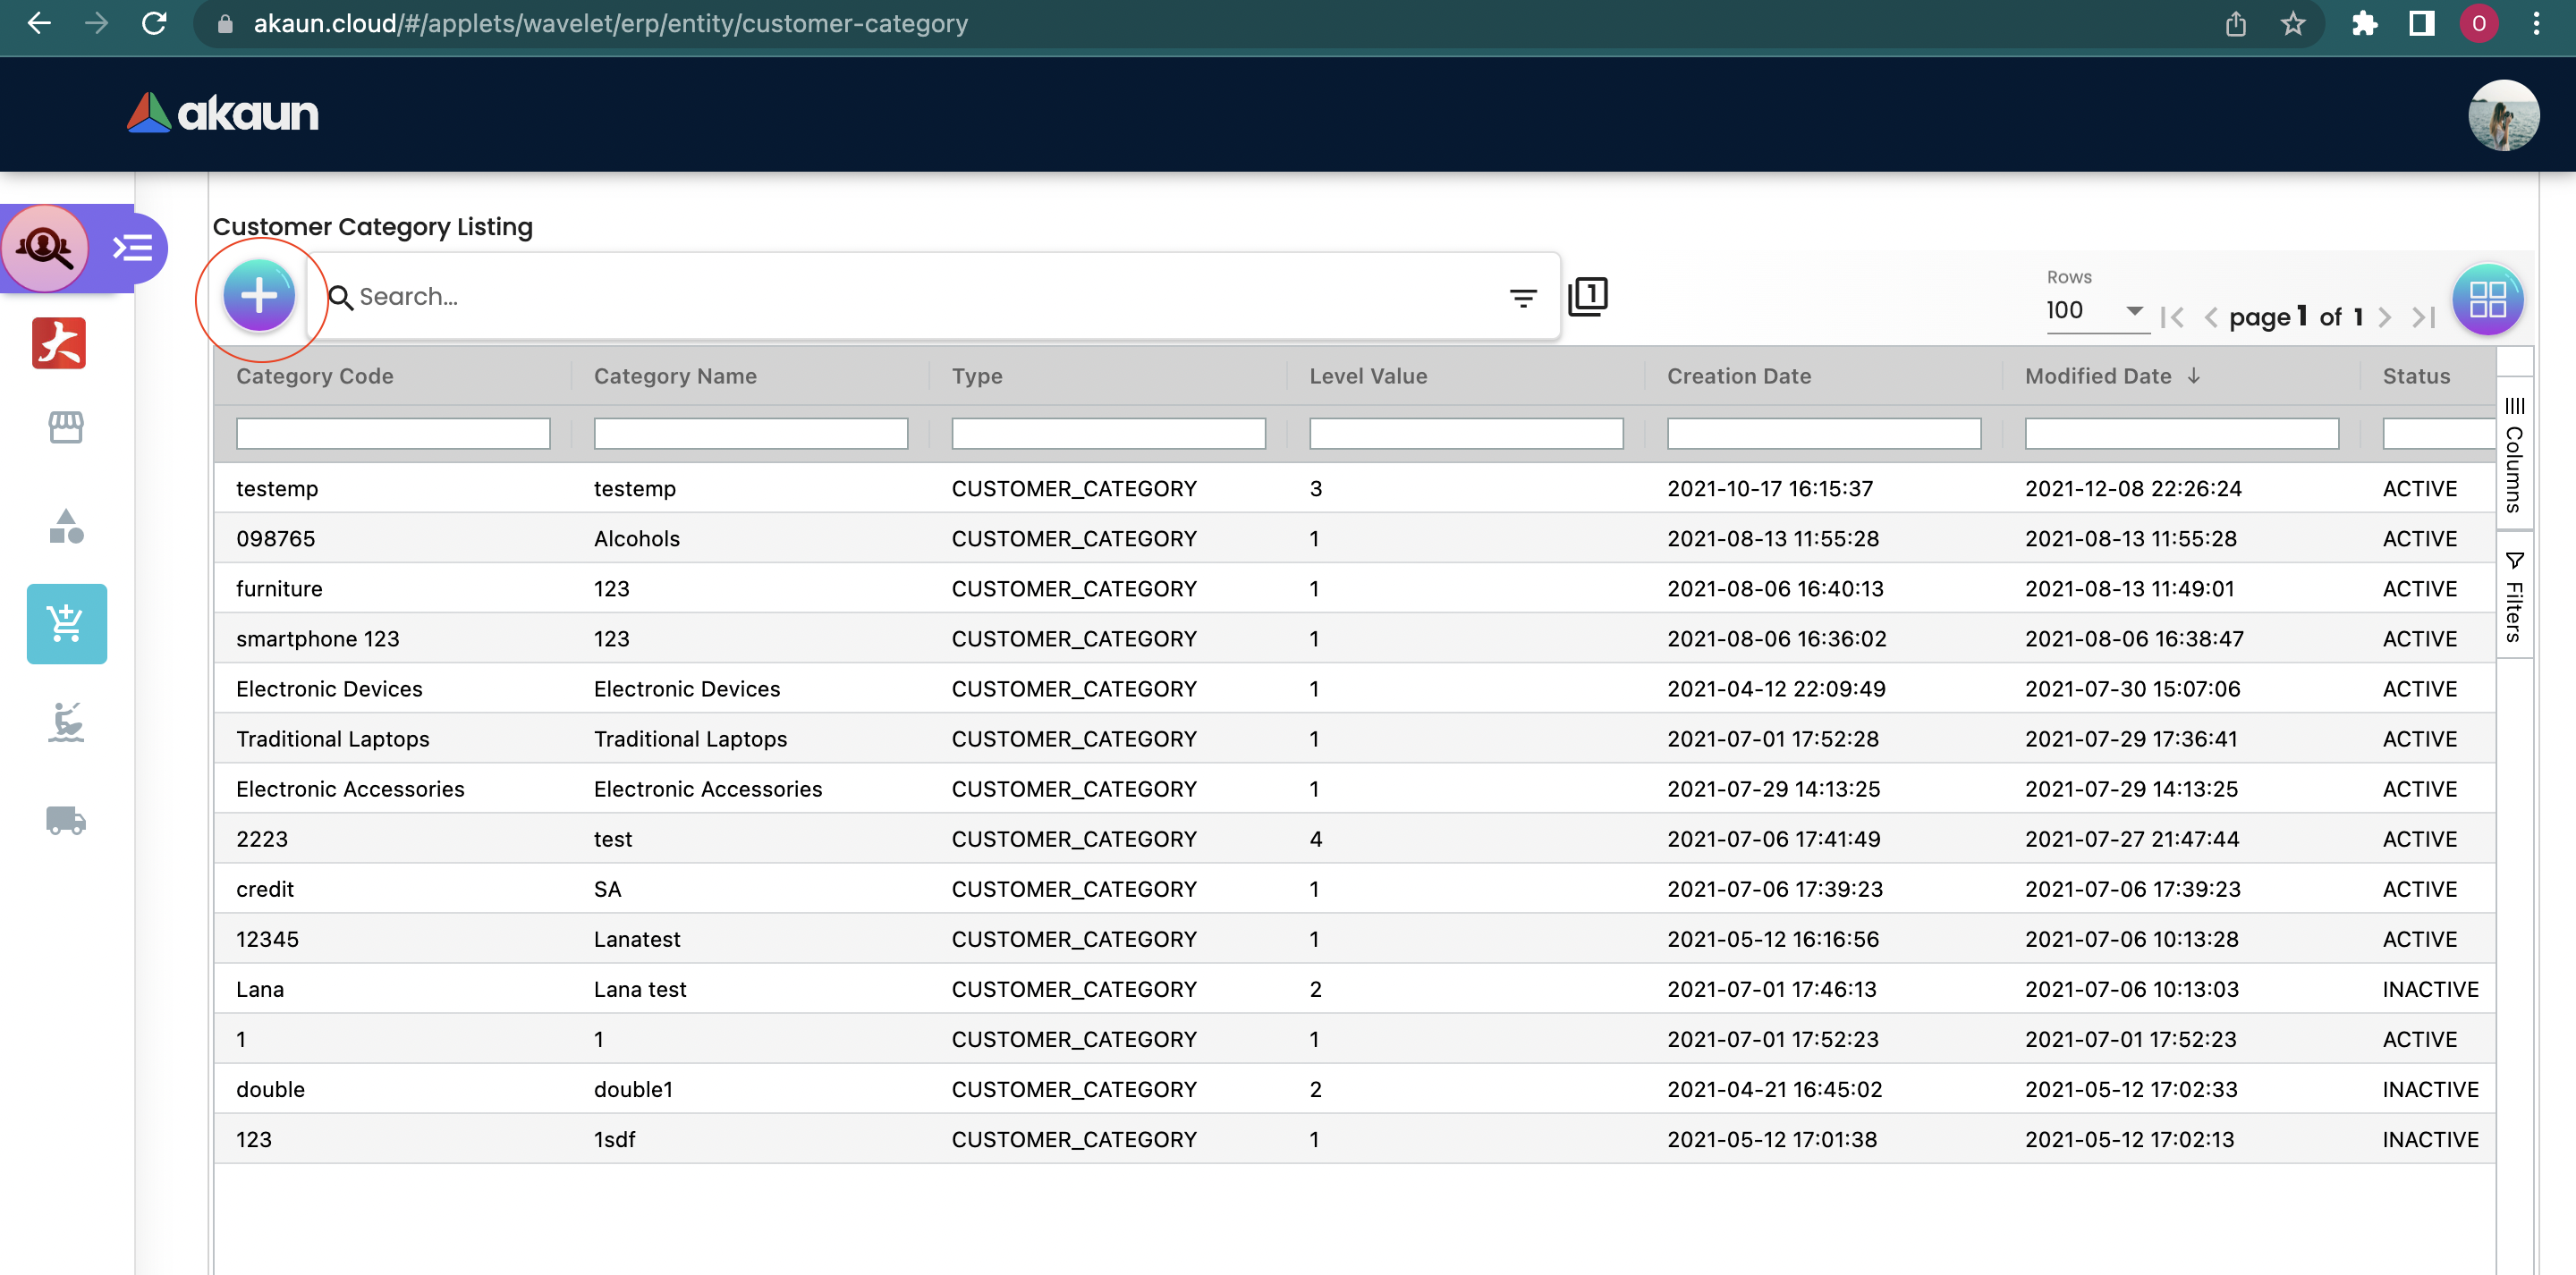The width and height of the screenshot is (2576, 1275).
Task: Click the plus button to add category
Action: click(x=259, y=296)
